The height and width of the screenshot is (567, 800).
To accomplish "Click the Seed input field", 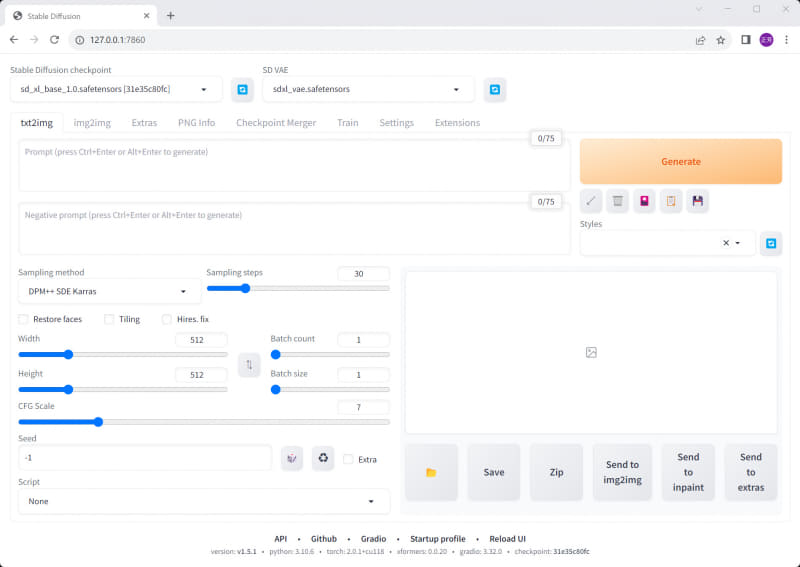I will point(145,458).
